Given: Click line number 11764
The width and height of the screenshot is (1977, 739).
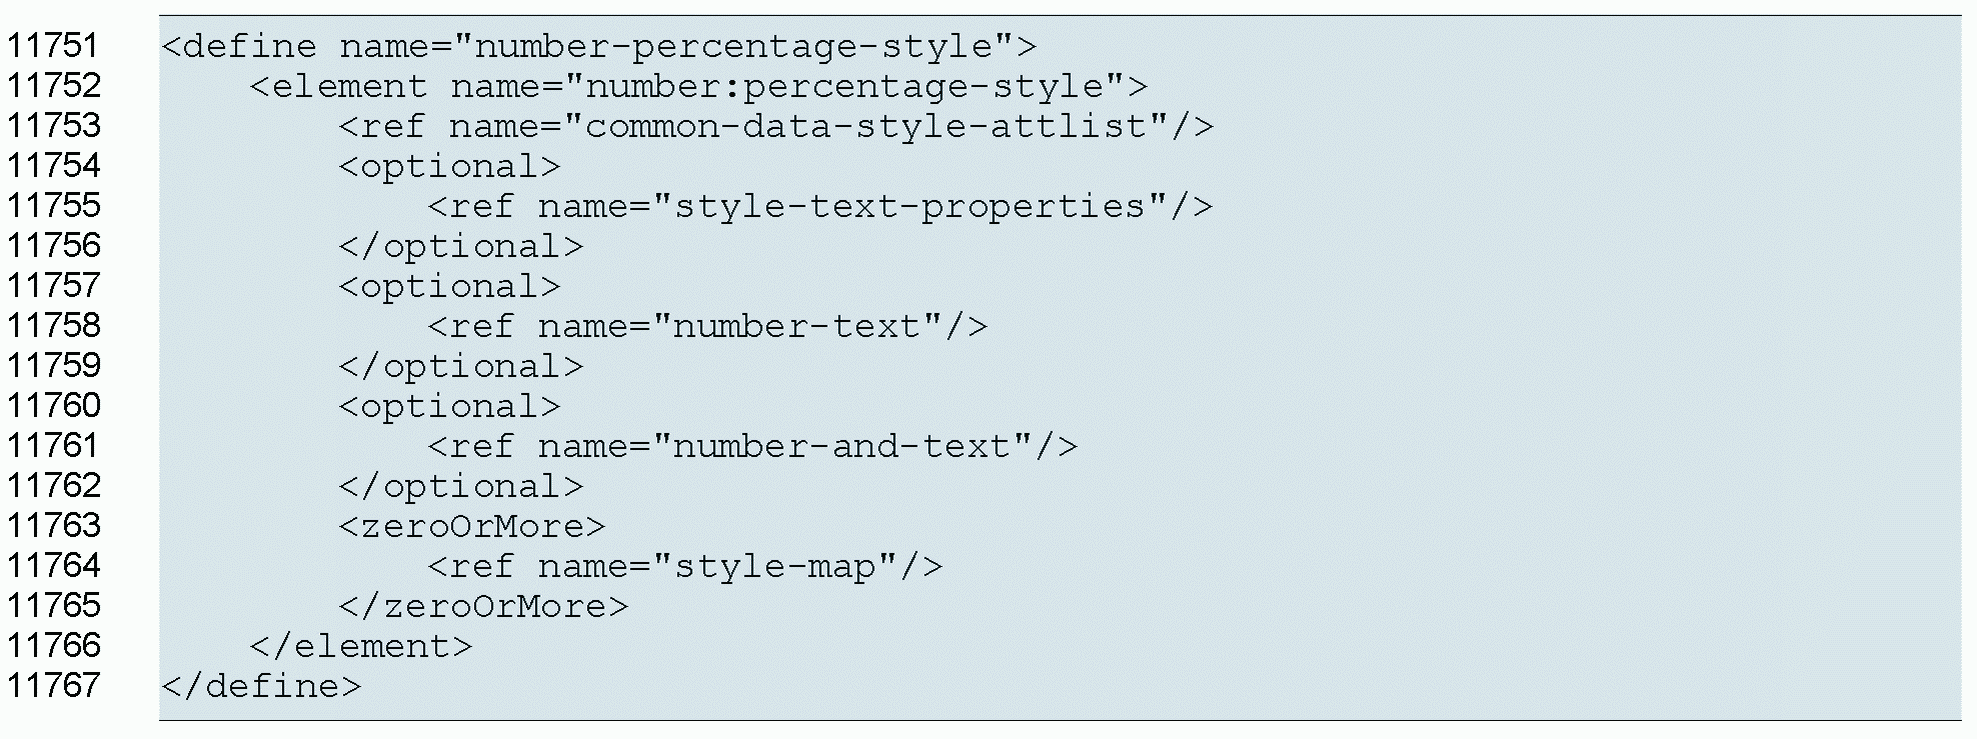Looking at the screenshot, I should (54, 566).
